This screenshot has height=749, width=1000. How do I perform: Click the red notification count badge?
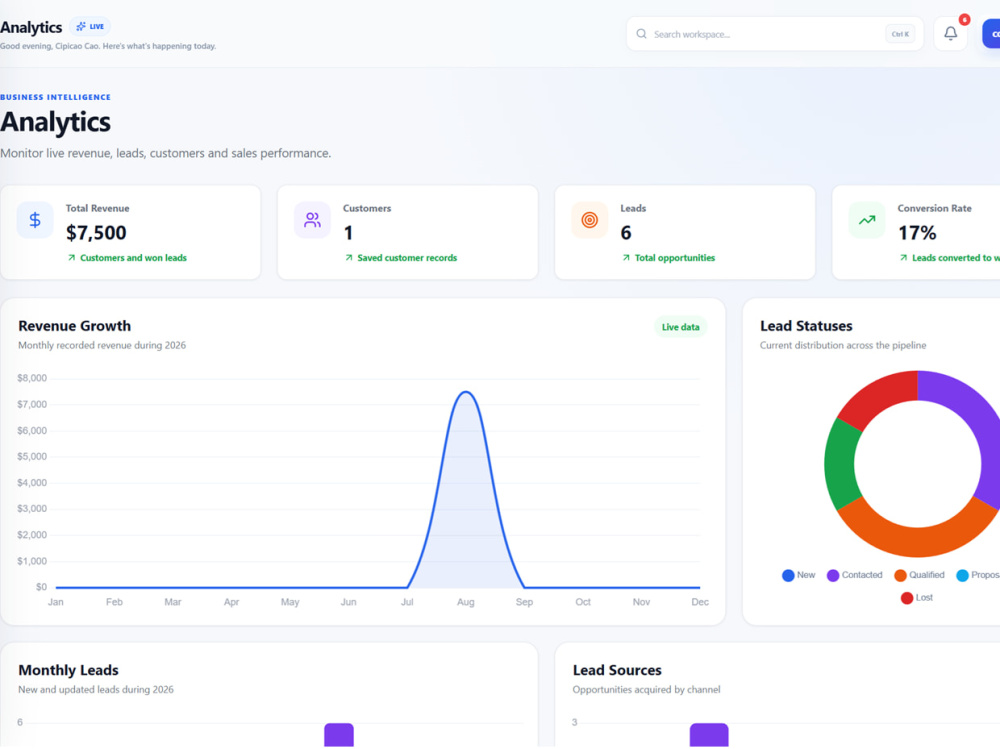964,20
